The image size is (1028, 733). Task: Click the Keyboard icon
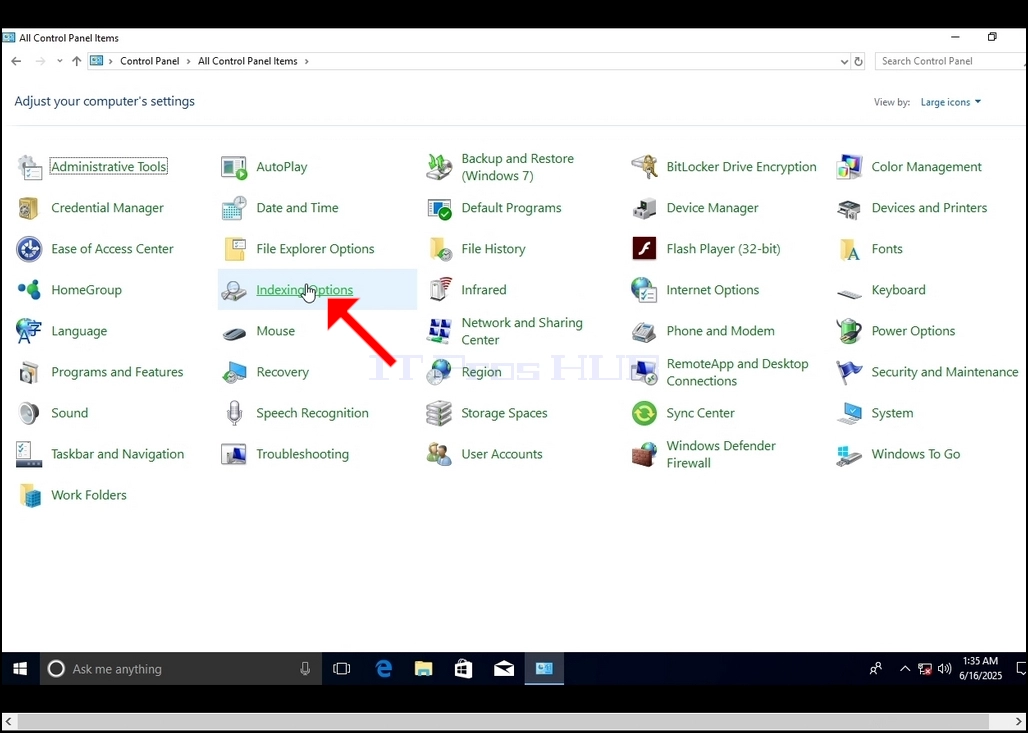click(x=850, y=294)
